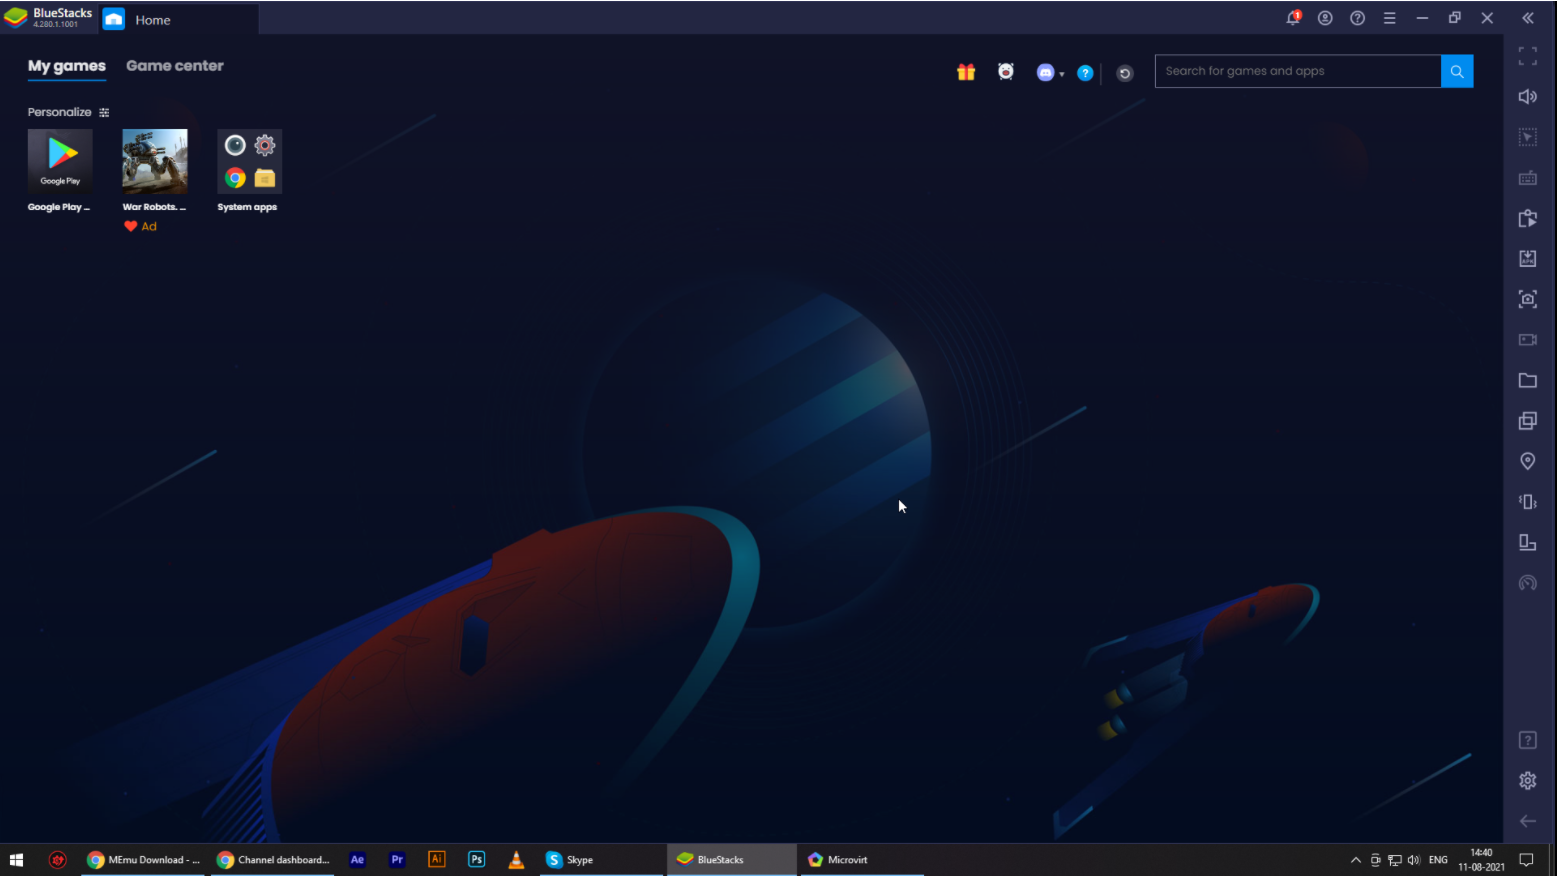Screen dimensions: 1557x876
Task: Take a screenshot with the camera icon
Action: coord(1527,299)
